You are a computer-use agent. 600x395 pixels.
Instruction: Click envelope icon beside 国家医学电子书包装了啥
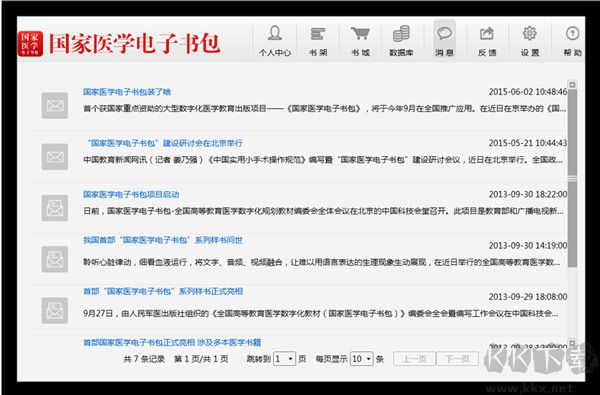pos(55,105)
